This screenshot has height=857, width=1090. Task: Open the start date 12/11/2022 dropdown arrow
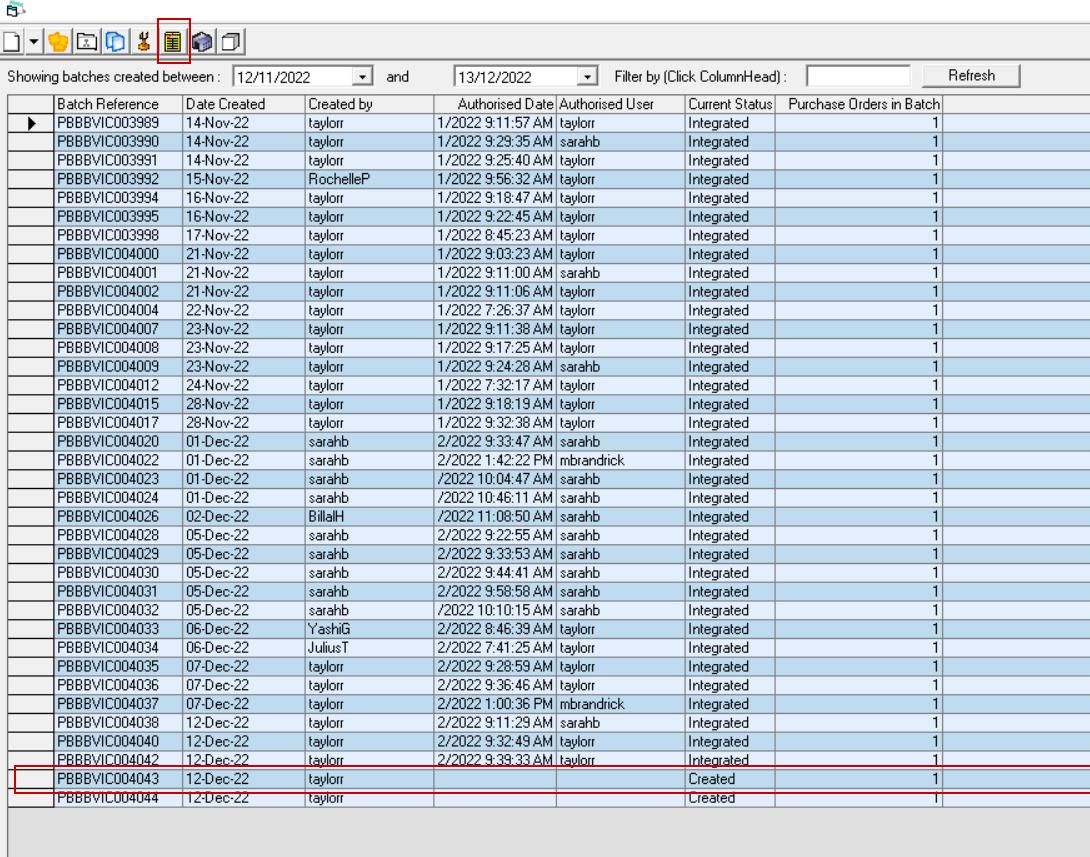362,76
